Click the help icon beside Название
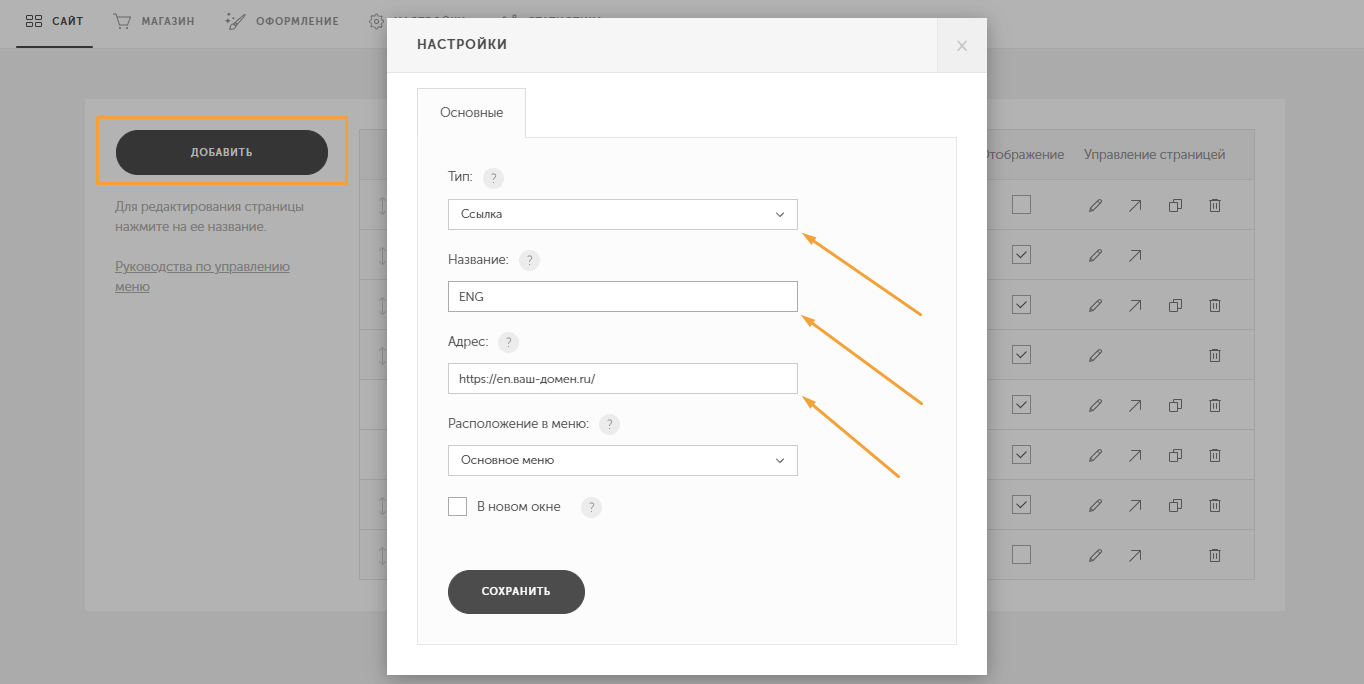 click(x=529, y=260)
